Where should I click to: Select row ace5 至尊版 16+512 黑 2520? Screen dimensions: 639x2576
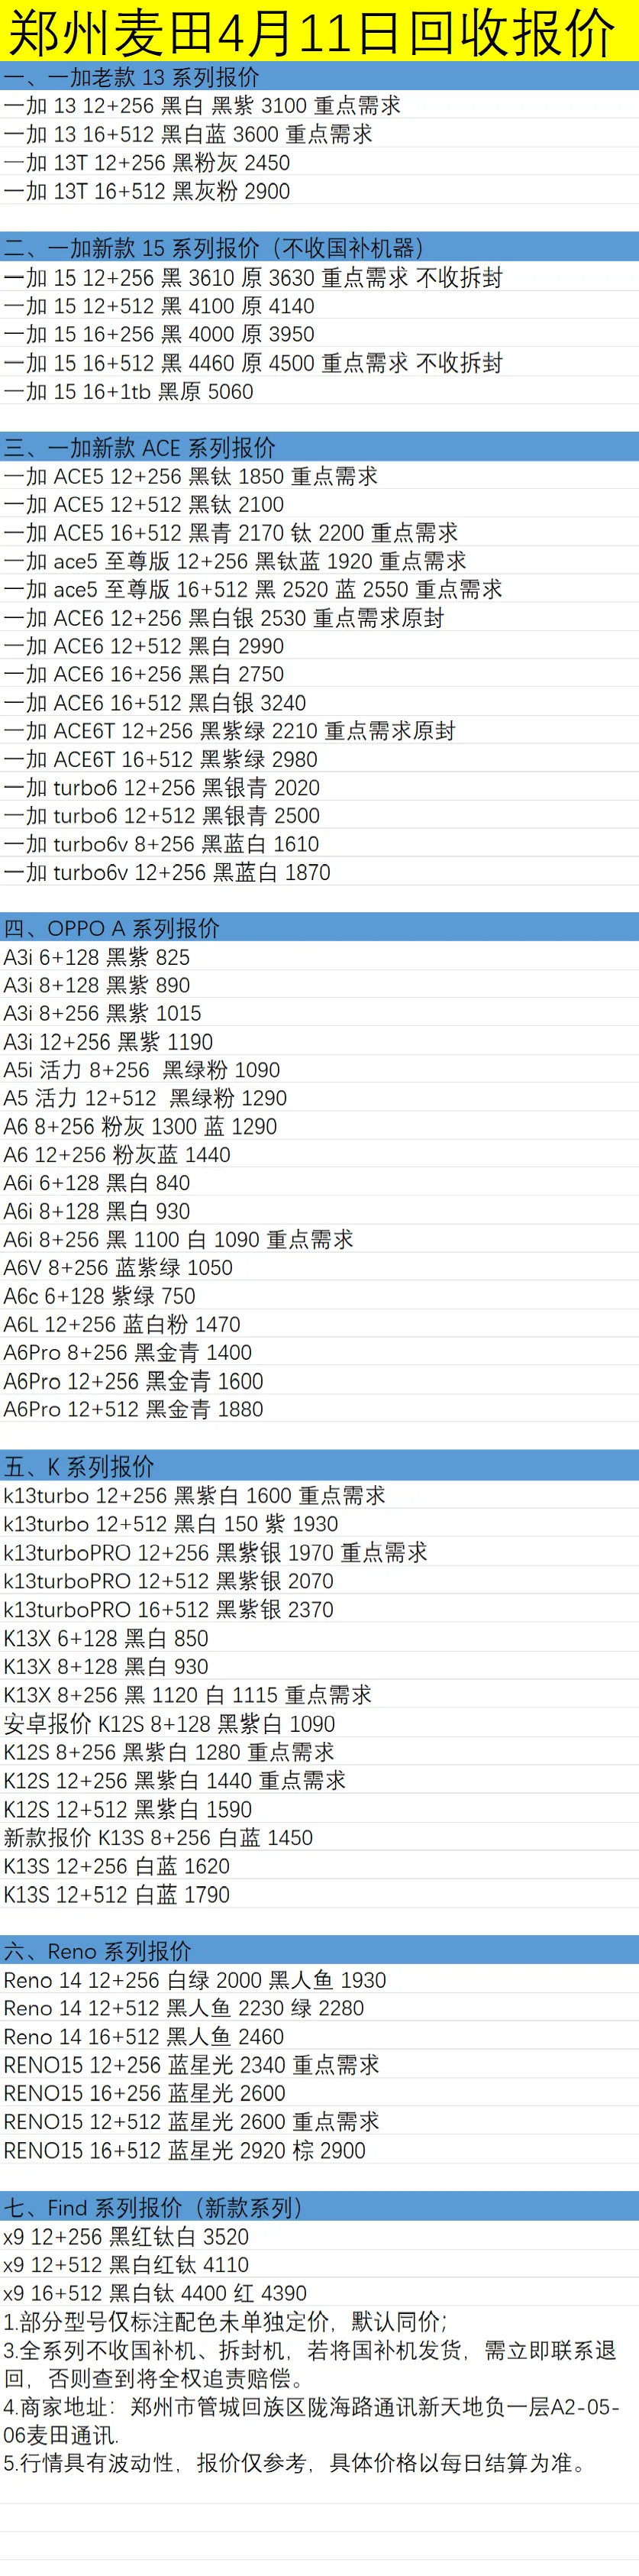click(319, 589)
